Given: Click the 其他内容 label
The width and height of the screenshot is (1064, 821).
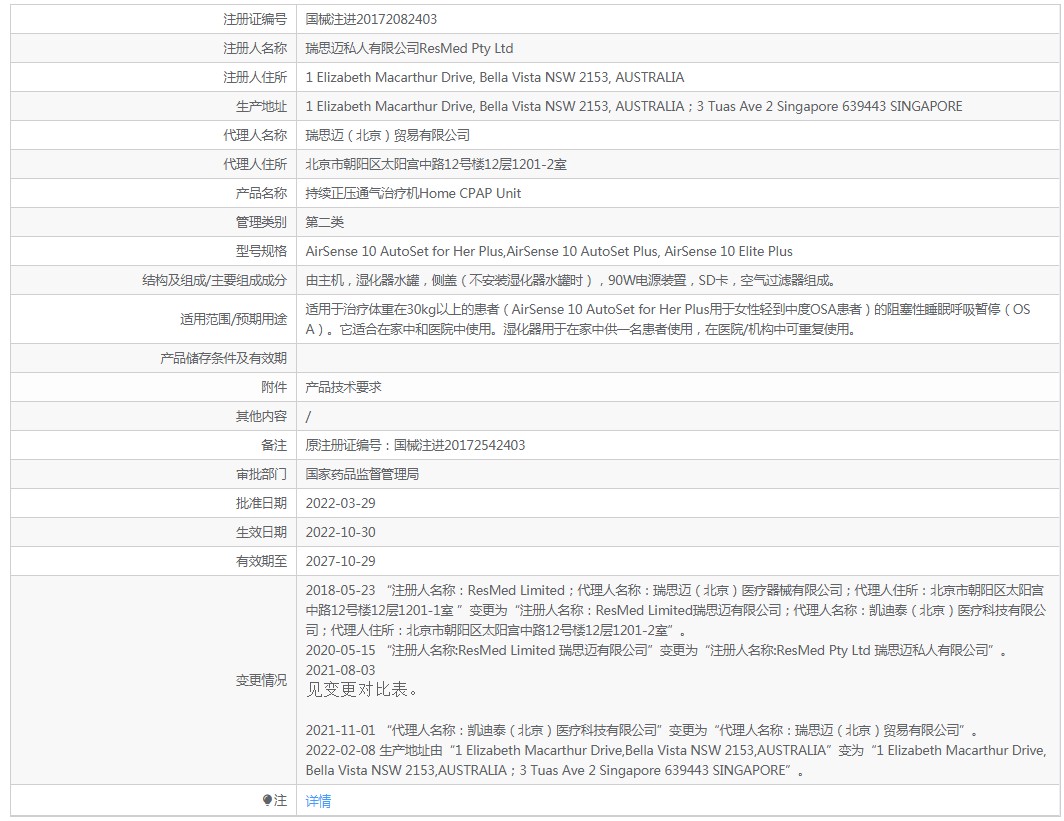Looking at the screenshot, I should pyautogui.click(x=261, y=417).
